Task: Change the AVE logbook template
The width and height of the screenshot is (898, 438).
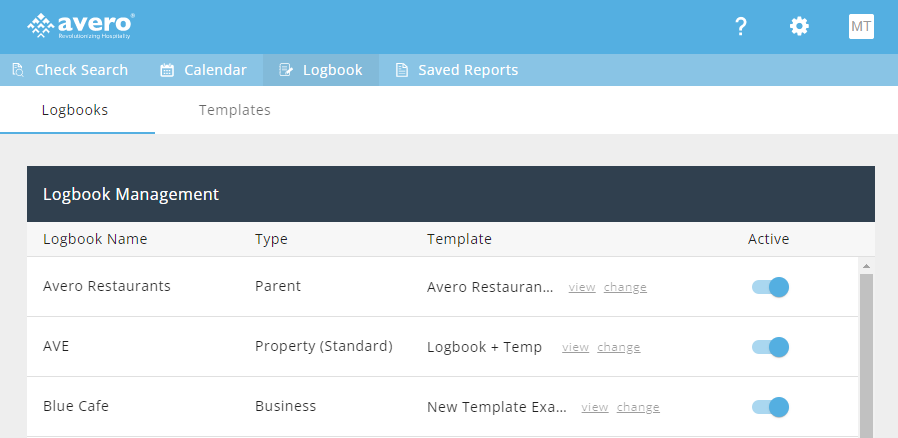Action: click(x=619, y=348)
